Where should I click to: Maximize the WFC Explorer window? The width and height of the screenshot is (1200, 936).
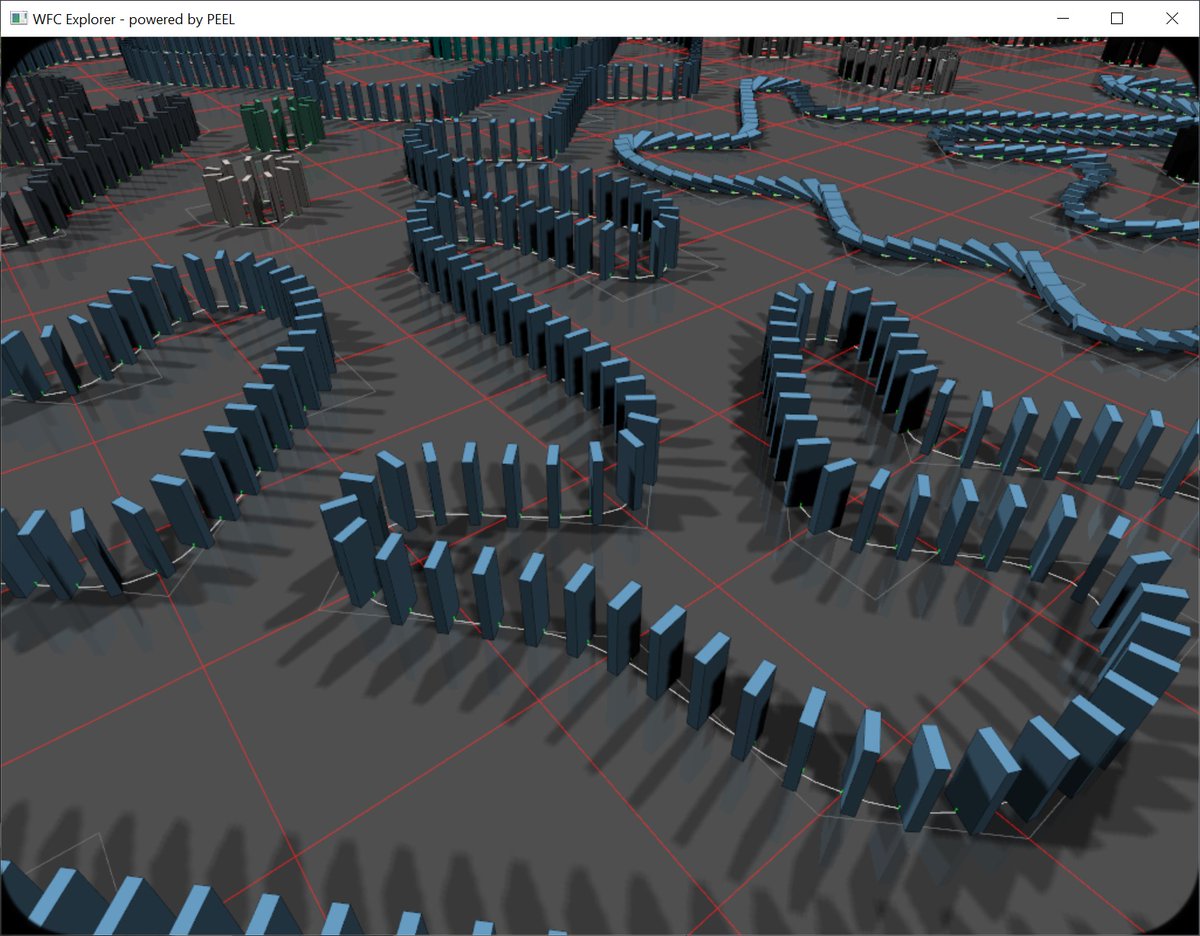[x=1117, y=18]
